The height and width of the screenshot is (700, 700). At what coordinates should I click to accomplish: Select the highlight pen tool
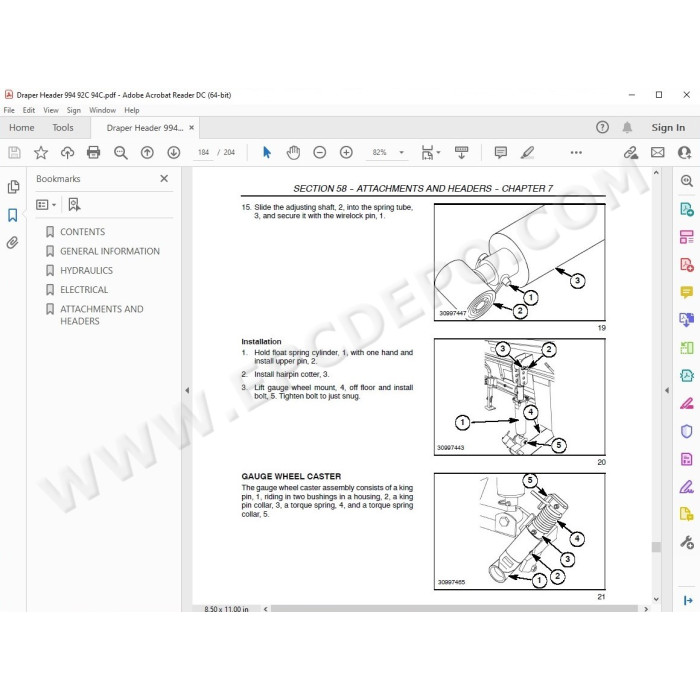pyautogui.click(x=527, y=153)
